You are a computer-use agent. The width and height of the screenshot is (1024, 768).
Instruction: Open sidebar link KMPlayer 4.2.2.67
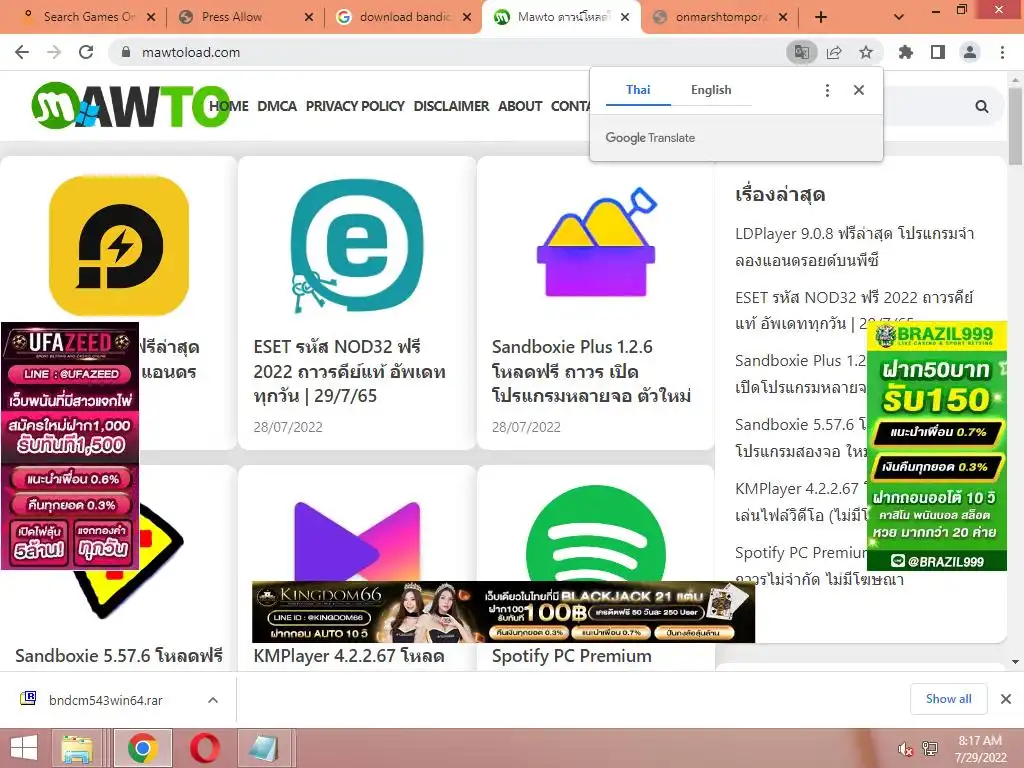tap(802, 502)
